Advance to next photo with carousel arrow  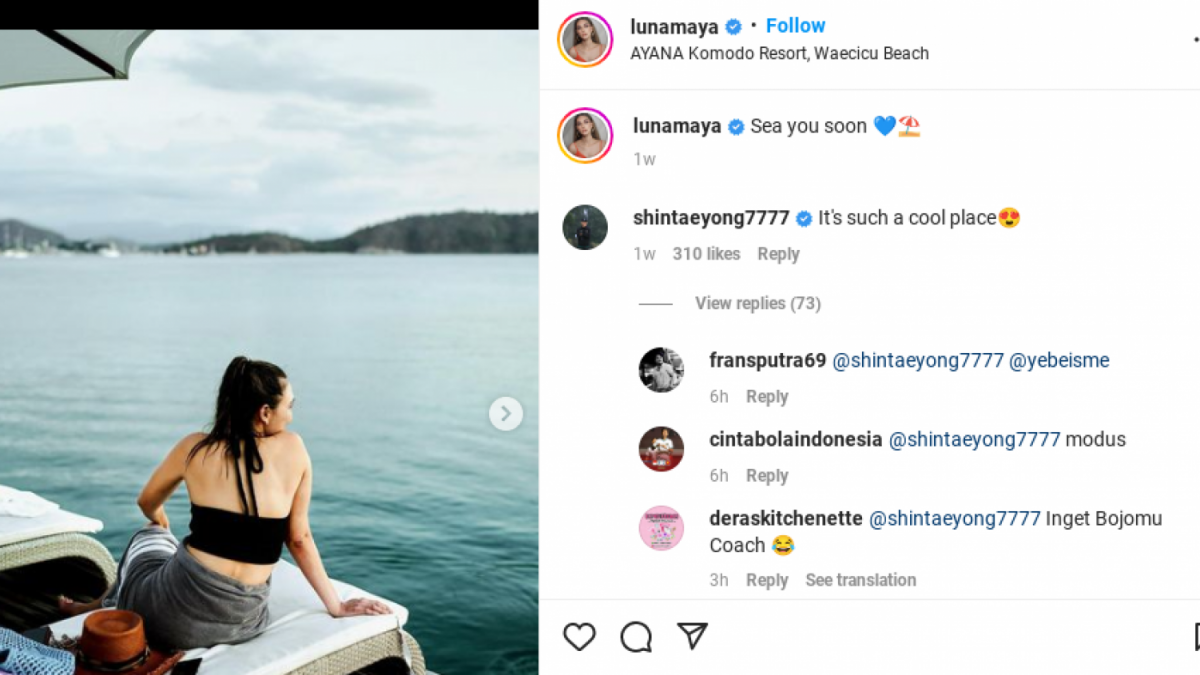(506, 413)
